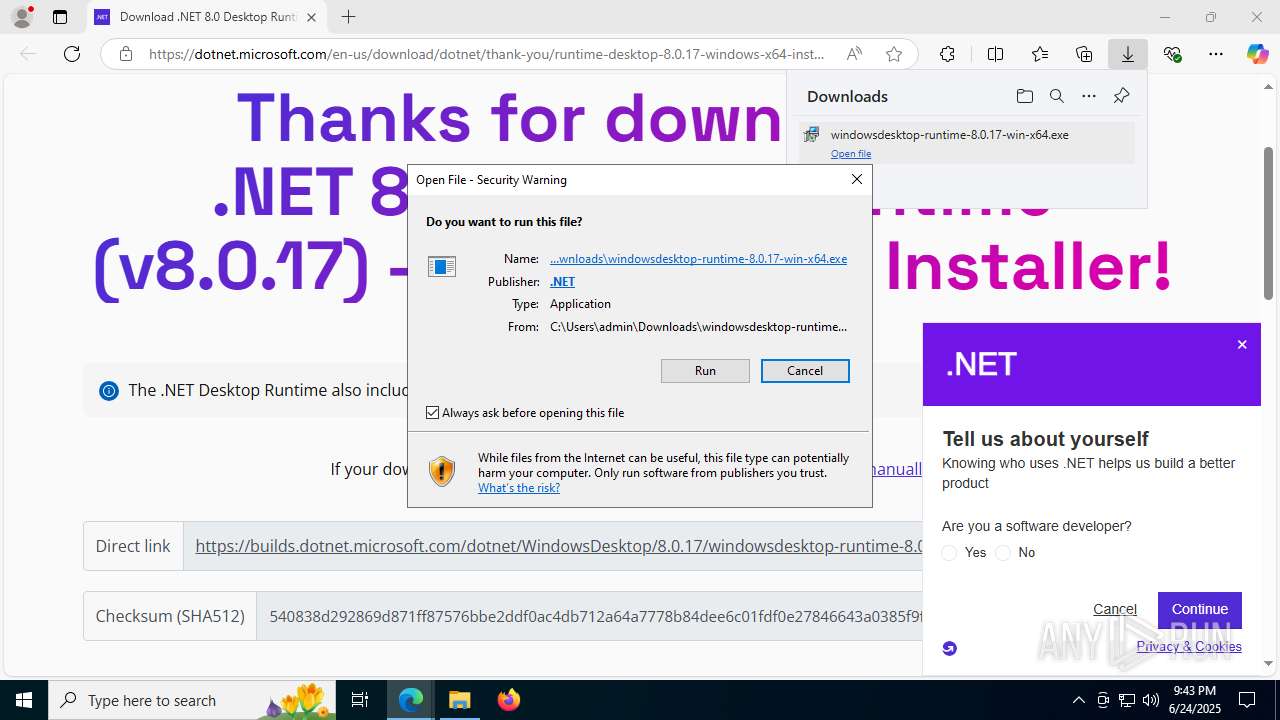Click the Downloads toolbar icon

pos(1128,54)
